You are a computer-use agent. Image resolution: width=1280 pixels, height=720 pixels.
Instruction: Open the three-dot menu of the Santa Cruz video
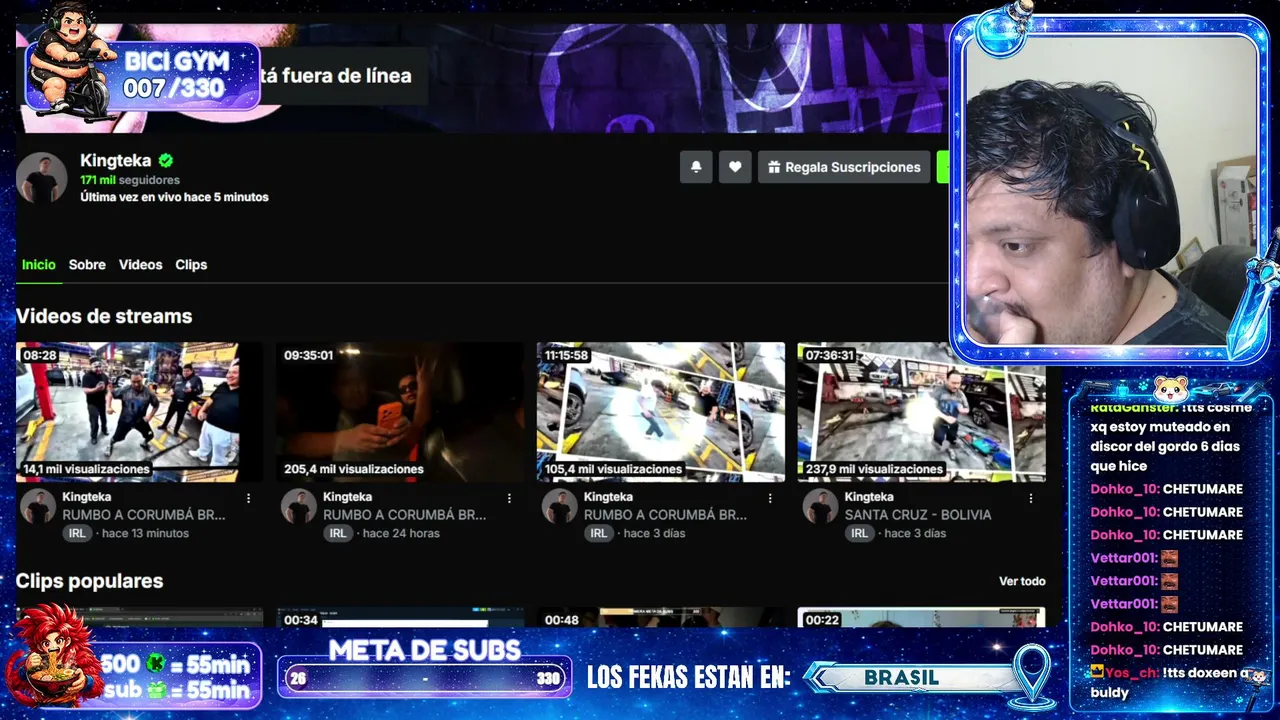point(1031,498)
